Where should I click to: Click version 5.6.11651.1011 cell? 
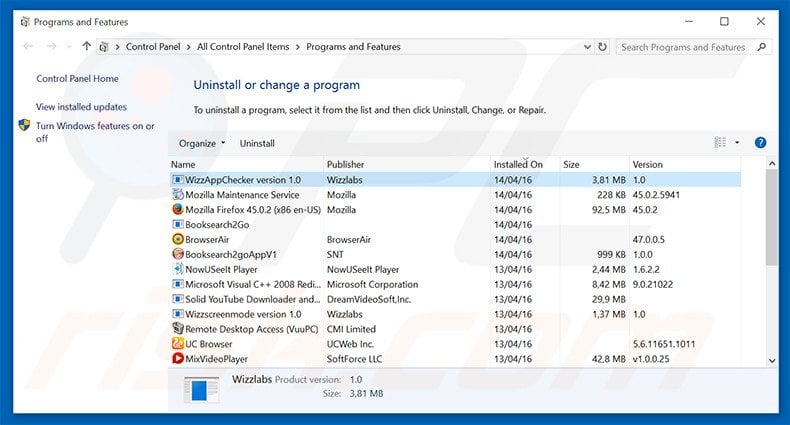click(x=664, y=344)
